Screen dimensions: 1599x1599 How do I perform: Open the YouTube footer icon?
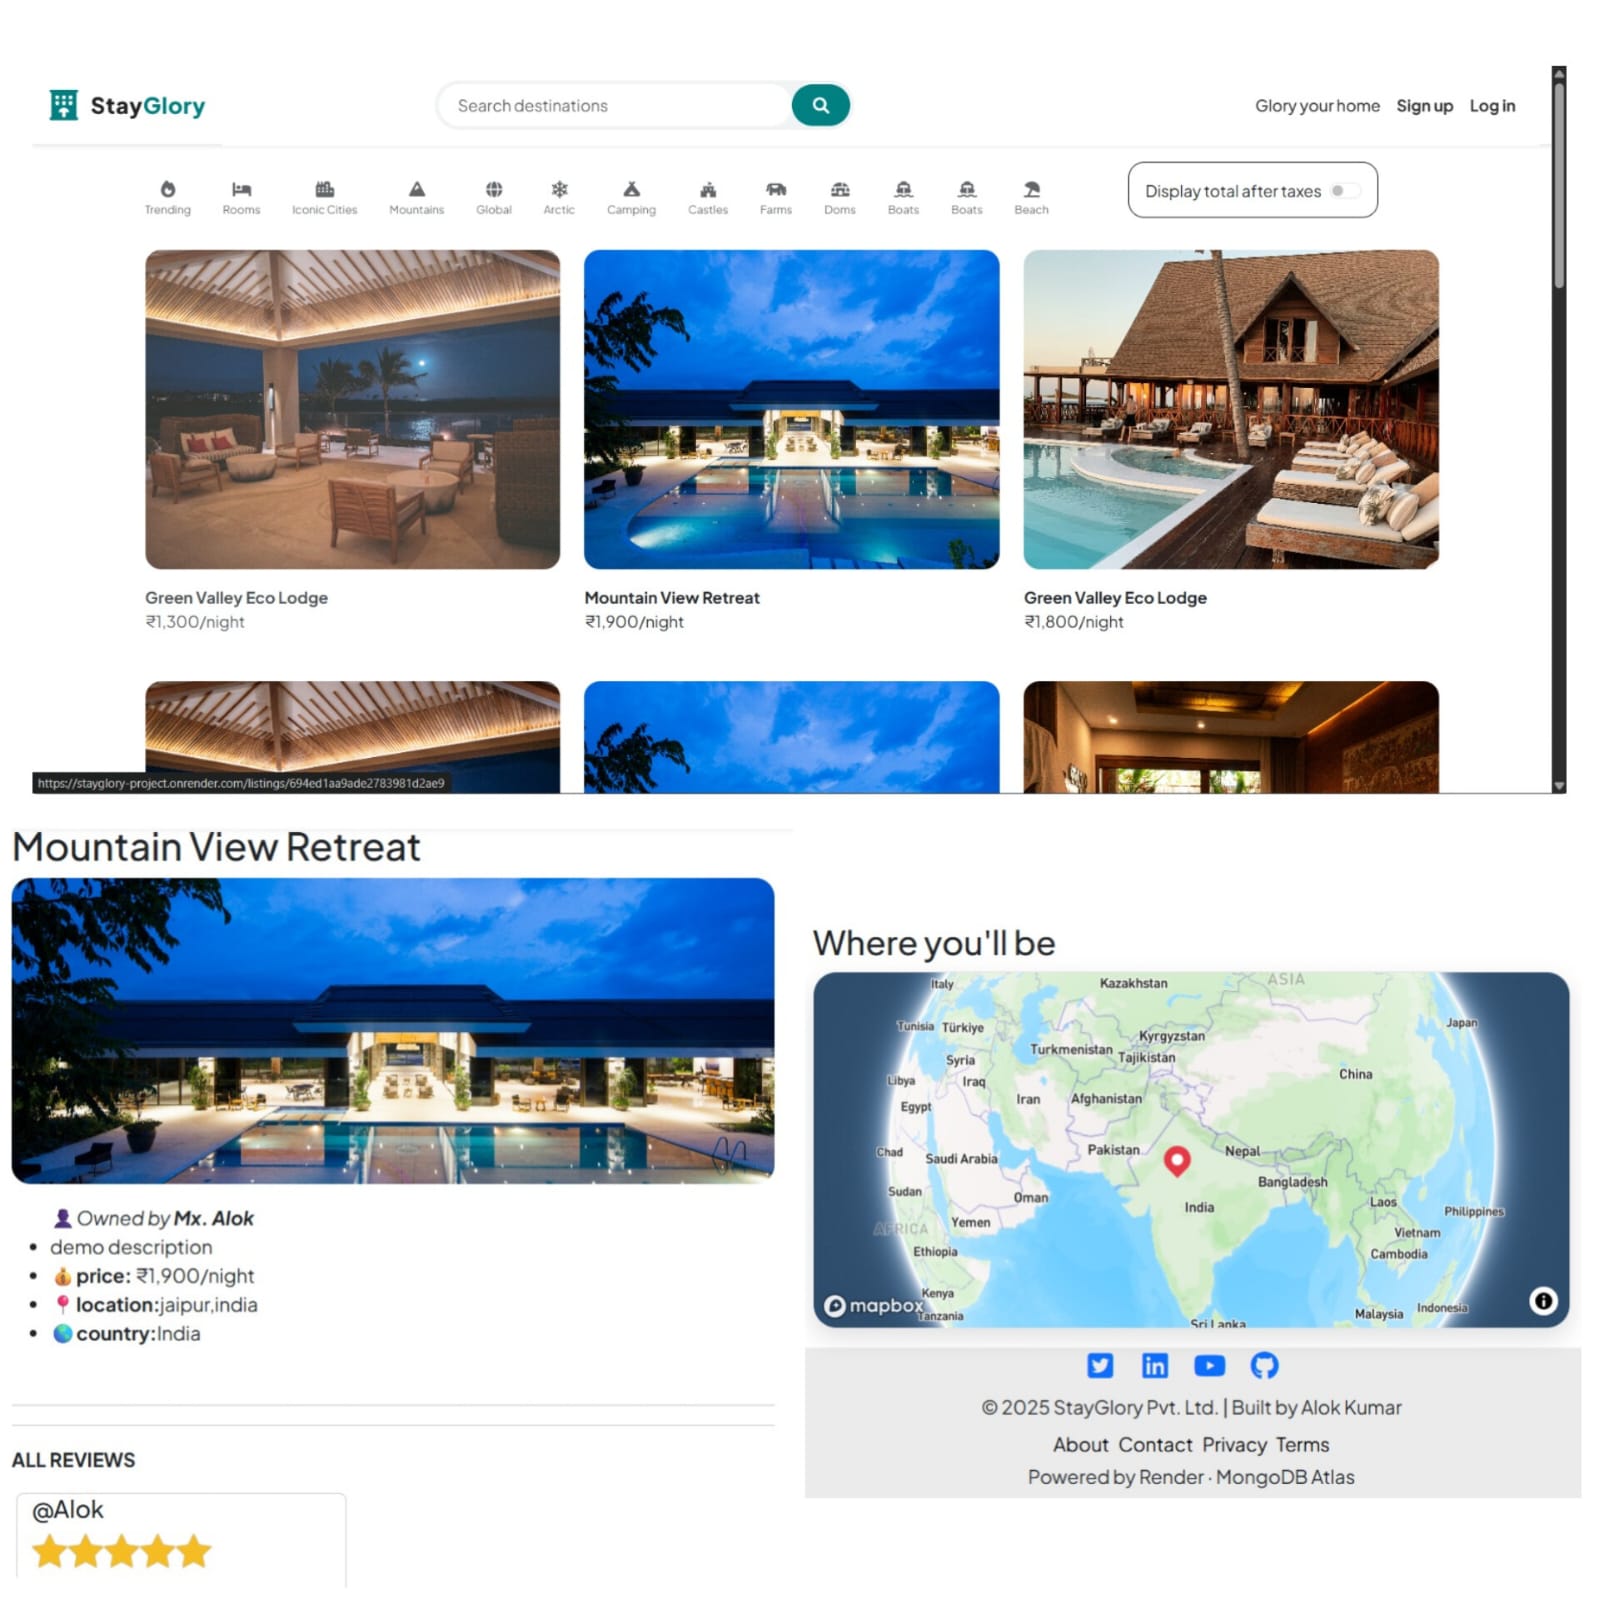click(x=1209, y=1365)
